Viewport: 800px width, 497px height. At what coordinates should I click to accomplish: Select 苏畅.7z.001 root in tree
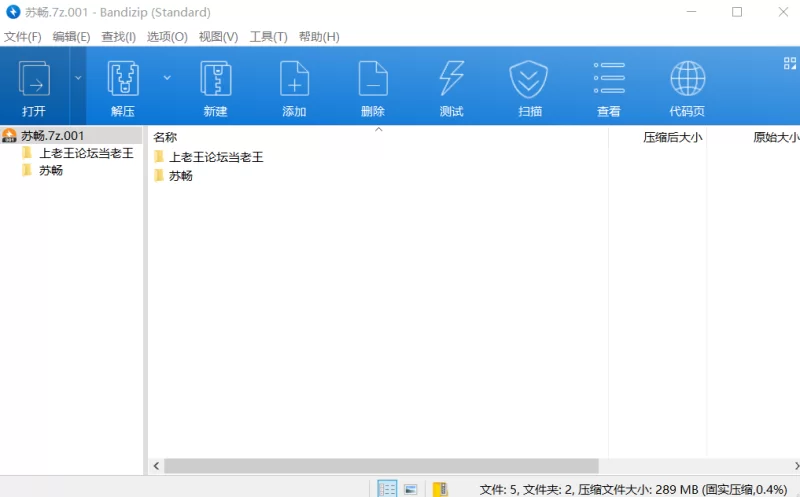71,136
